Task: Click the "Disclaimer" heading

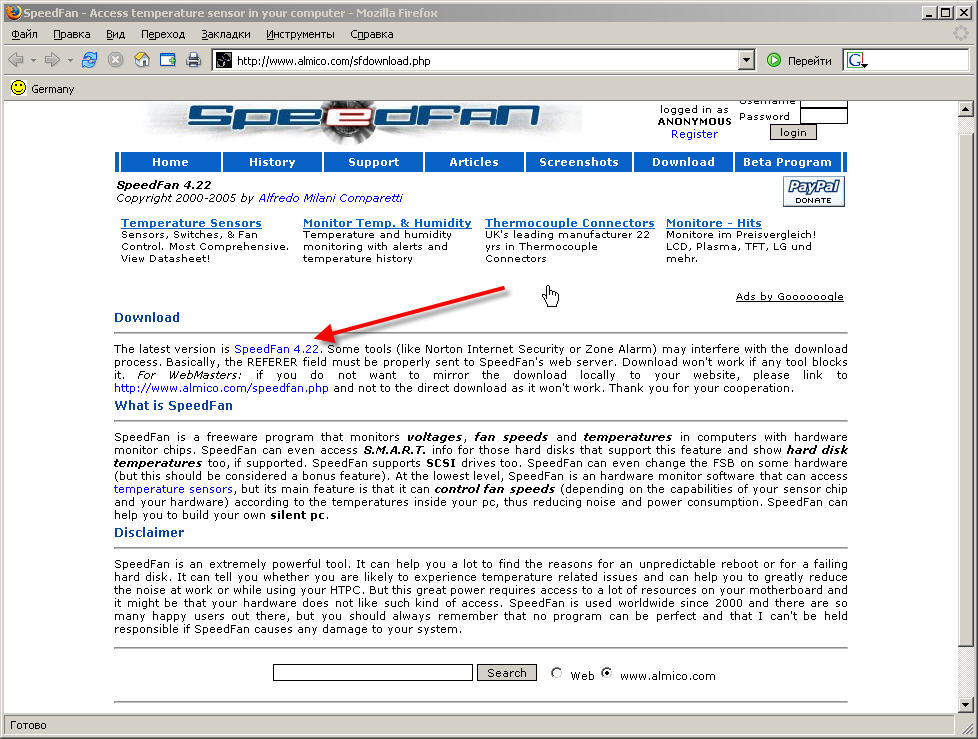Action: [149, 533]
